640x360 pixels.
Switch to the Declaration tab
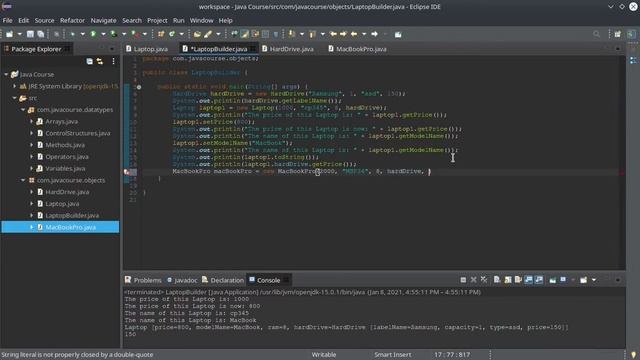click(223, 280)
